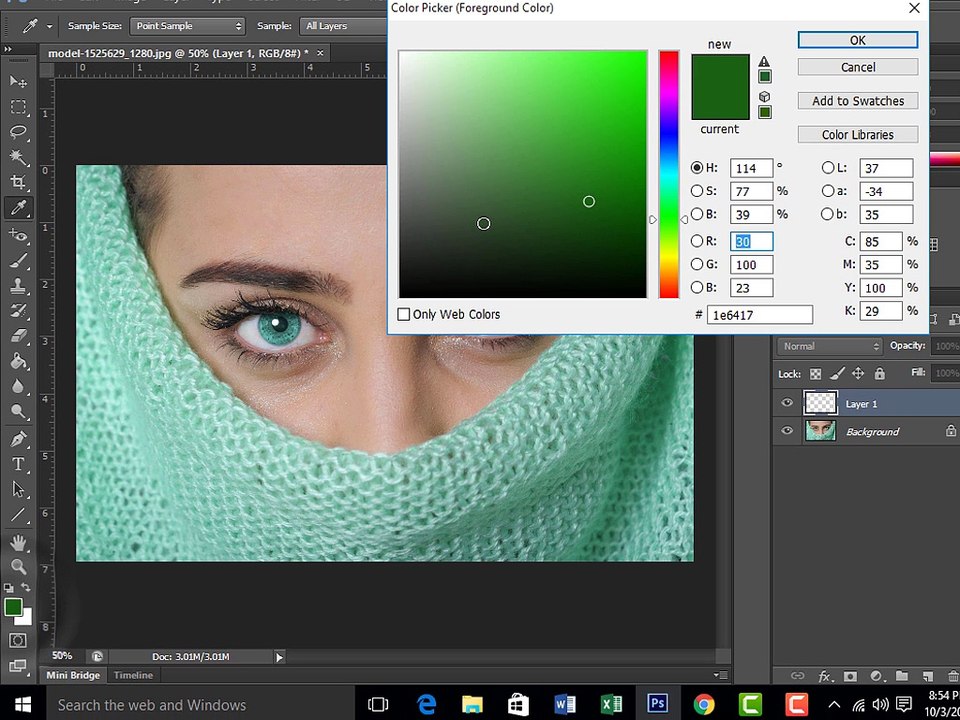The height and width of the screenshot is (720, 960).
Task: Select the Crop tool
Action: point(18,182)
